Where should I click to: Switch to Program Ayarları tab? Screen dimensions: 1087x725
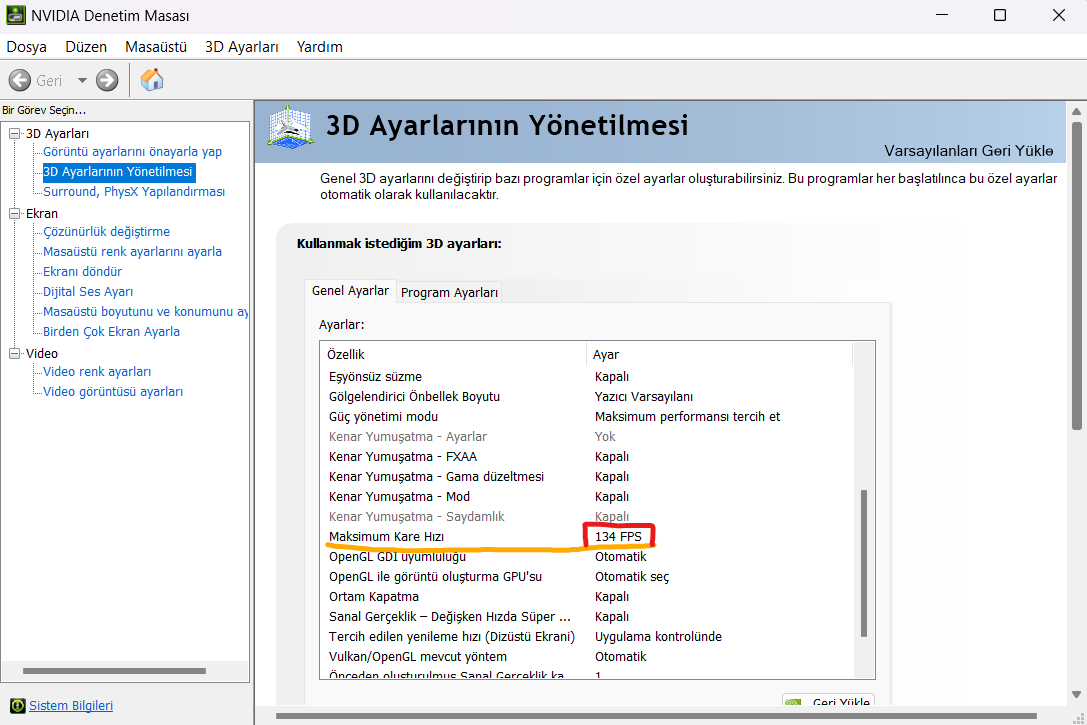point(449,292)
